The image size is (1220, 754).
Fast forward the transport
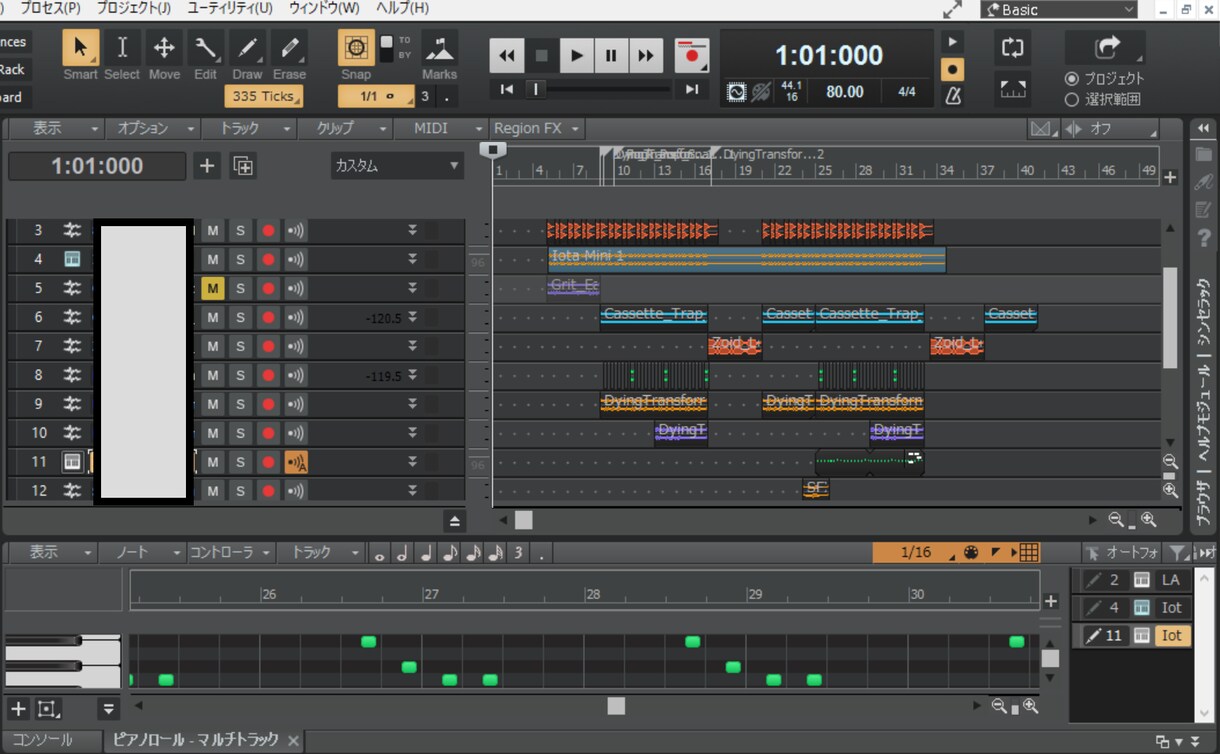coord(646,56)
